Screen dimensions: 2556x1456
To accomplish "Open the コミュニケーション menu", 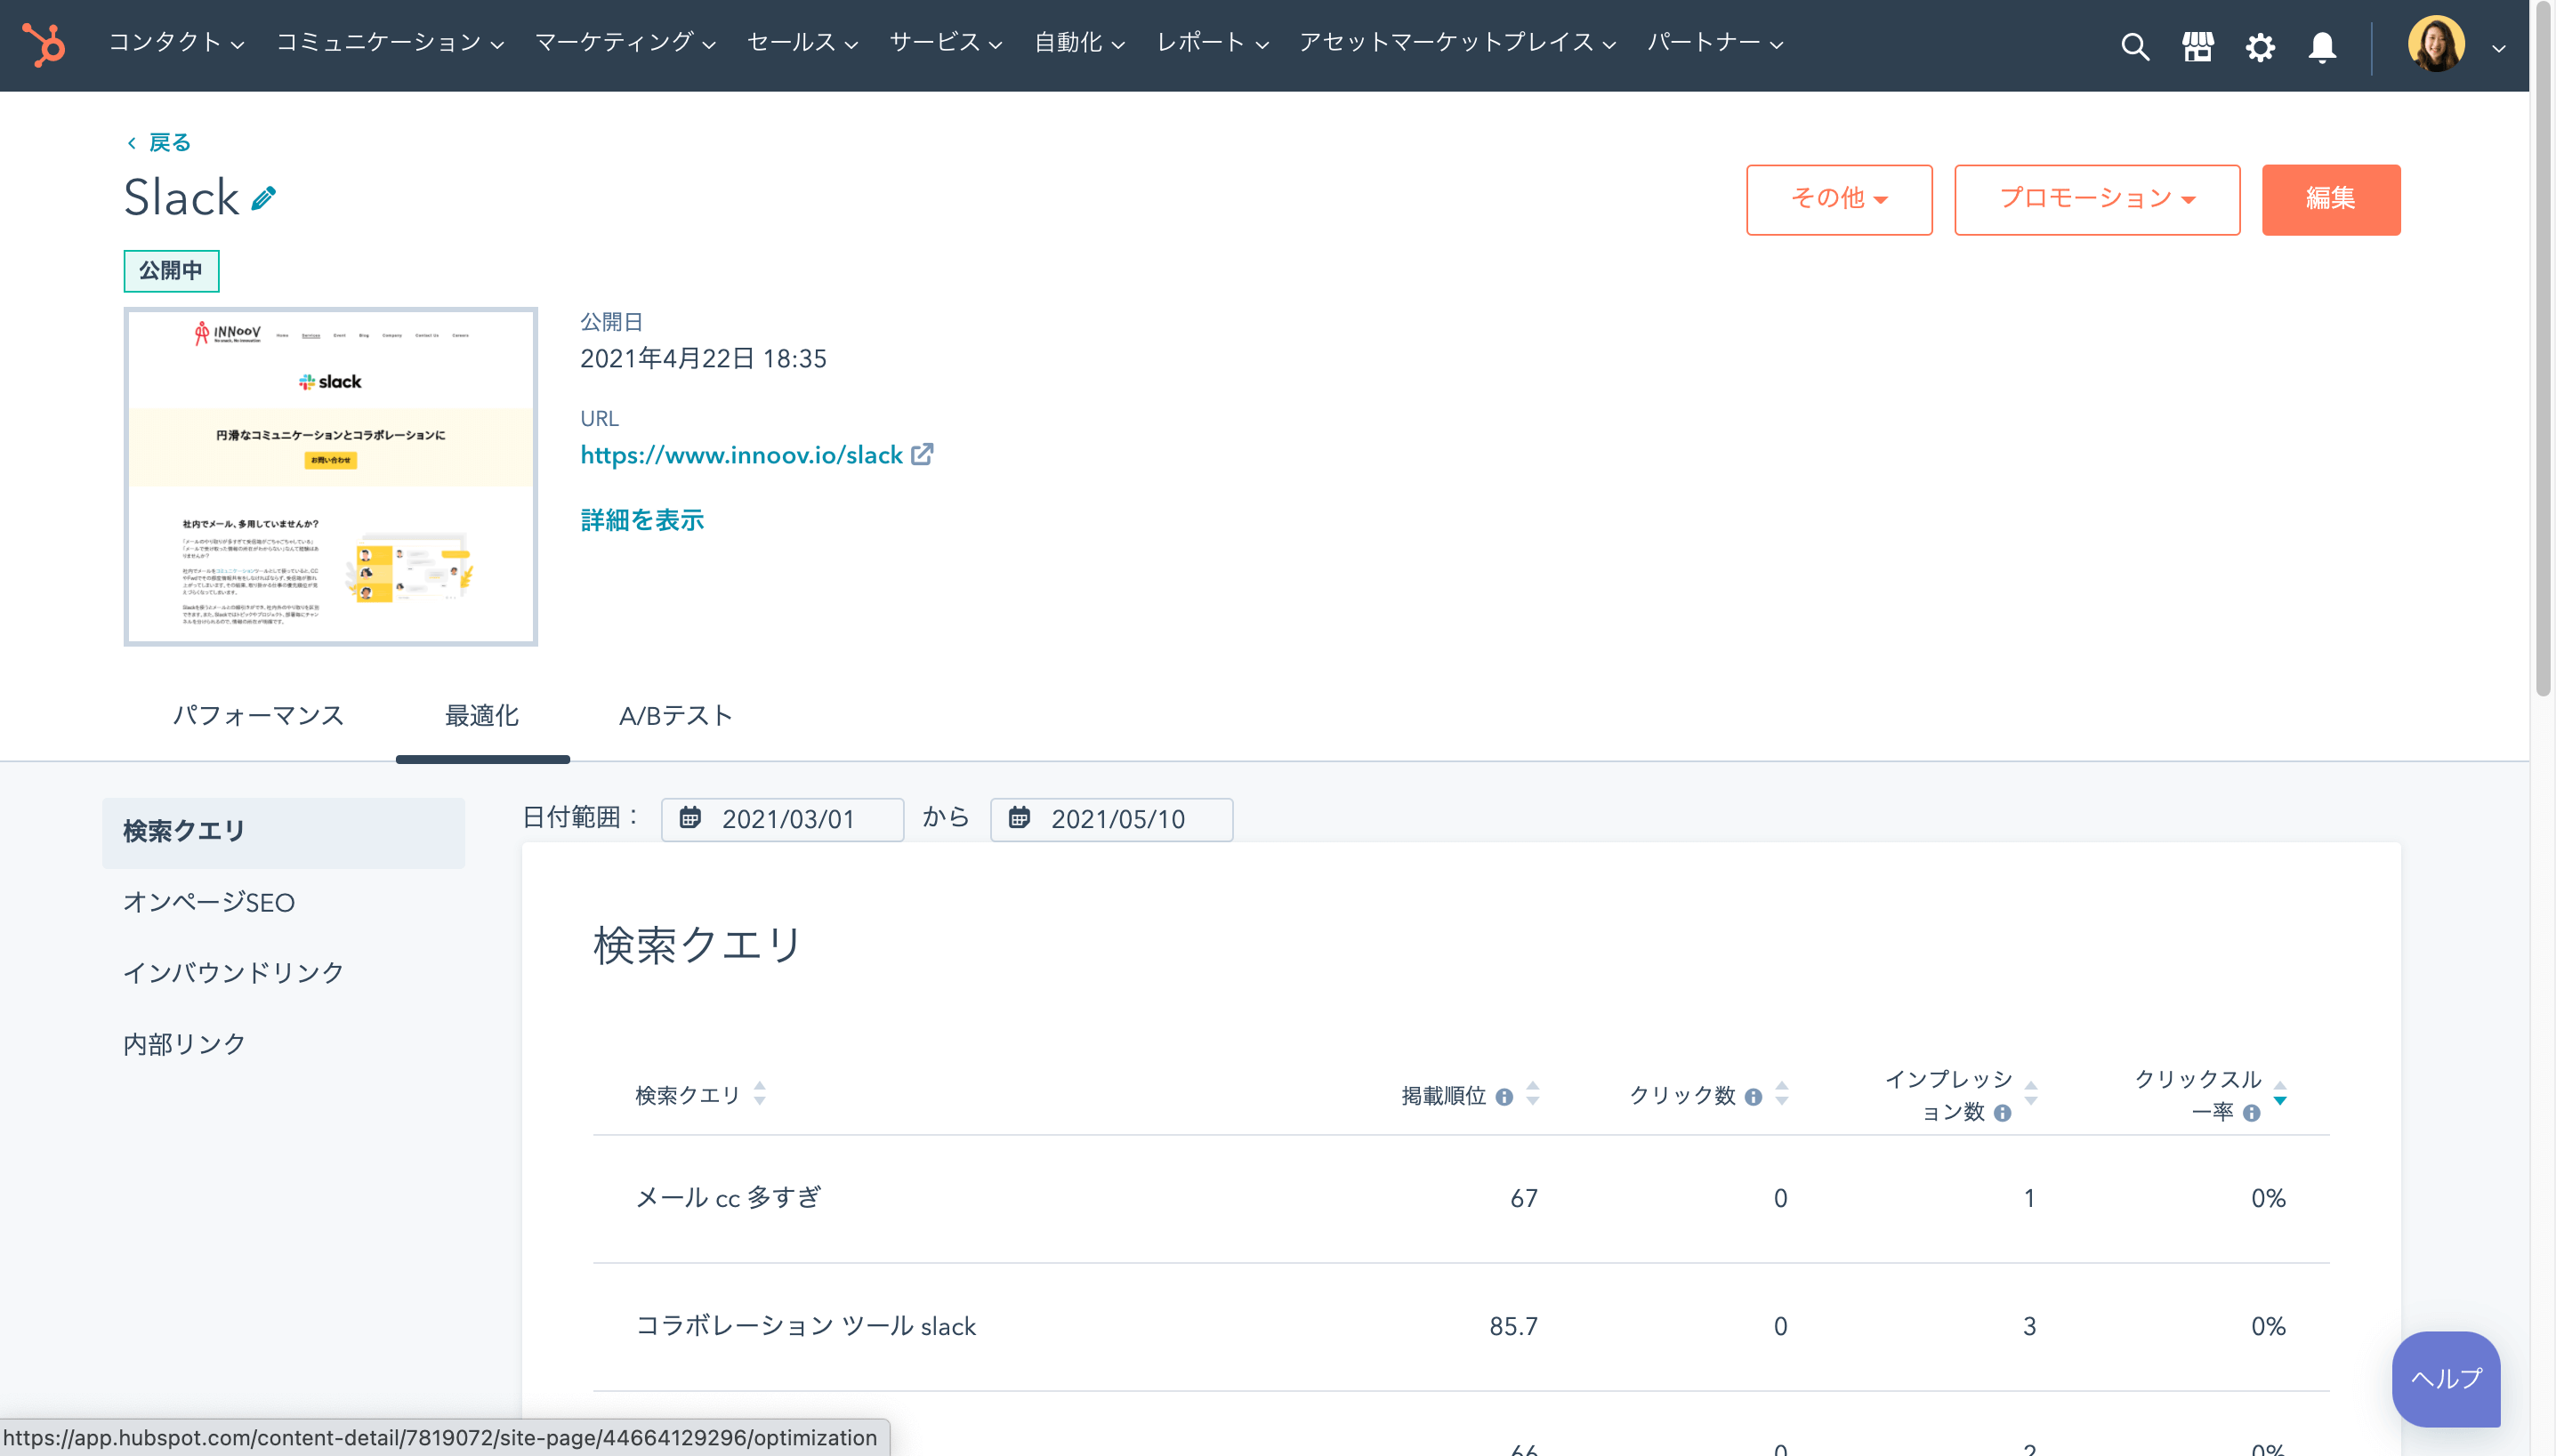I will [390, 43].
